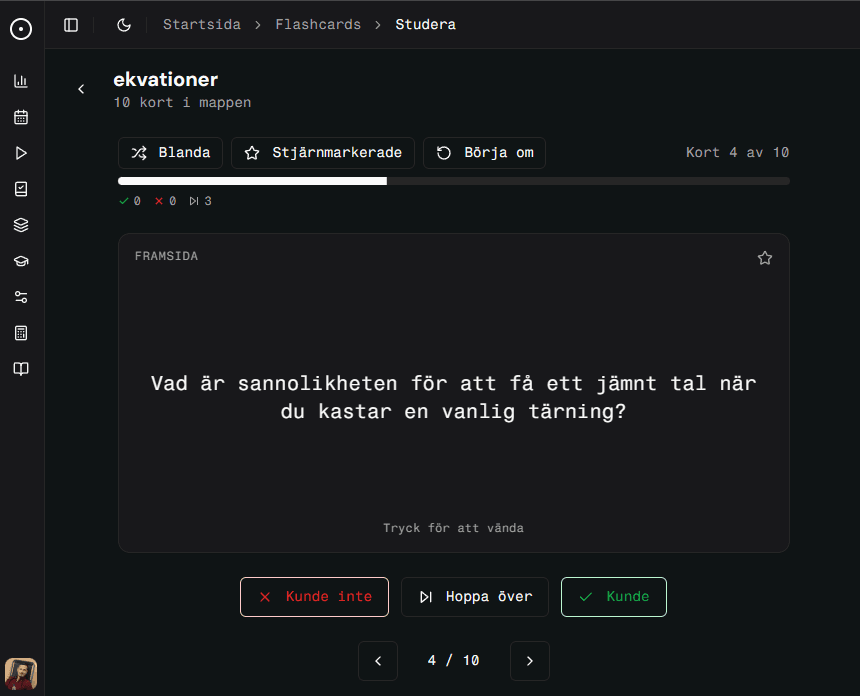Open the sliders settings sidebar icon
860x696 pixels.
pos(21,297)
